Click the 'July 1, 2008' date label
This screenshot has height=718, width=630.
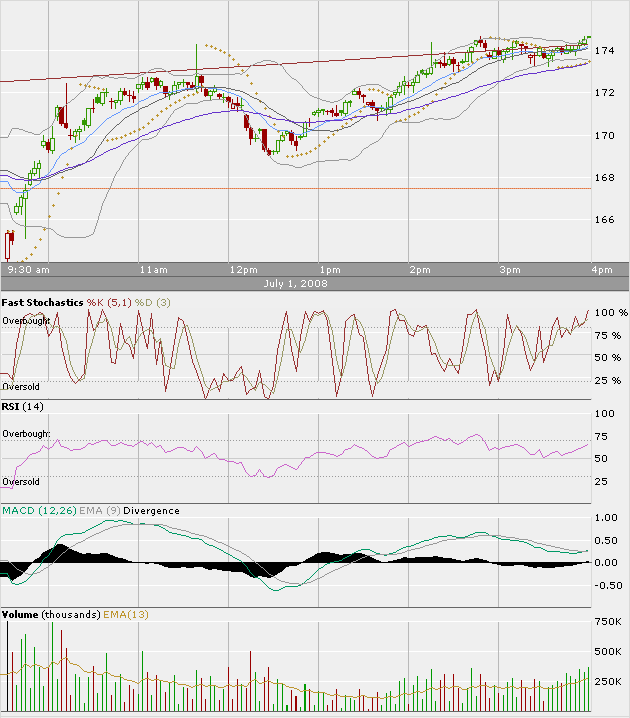pos(295,283)
